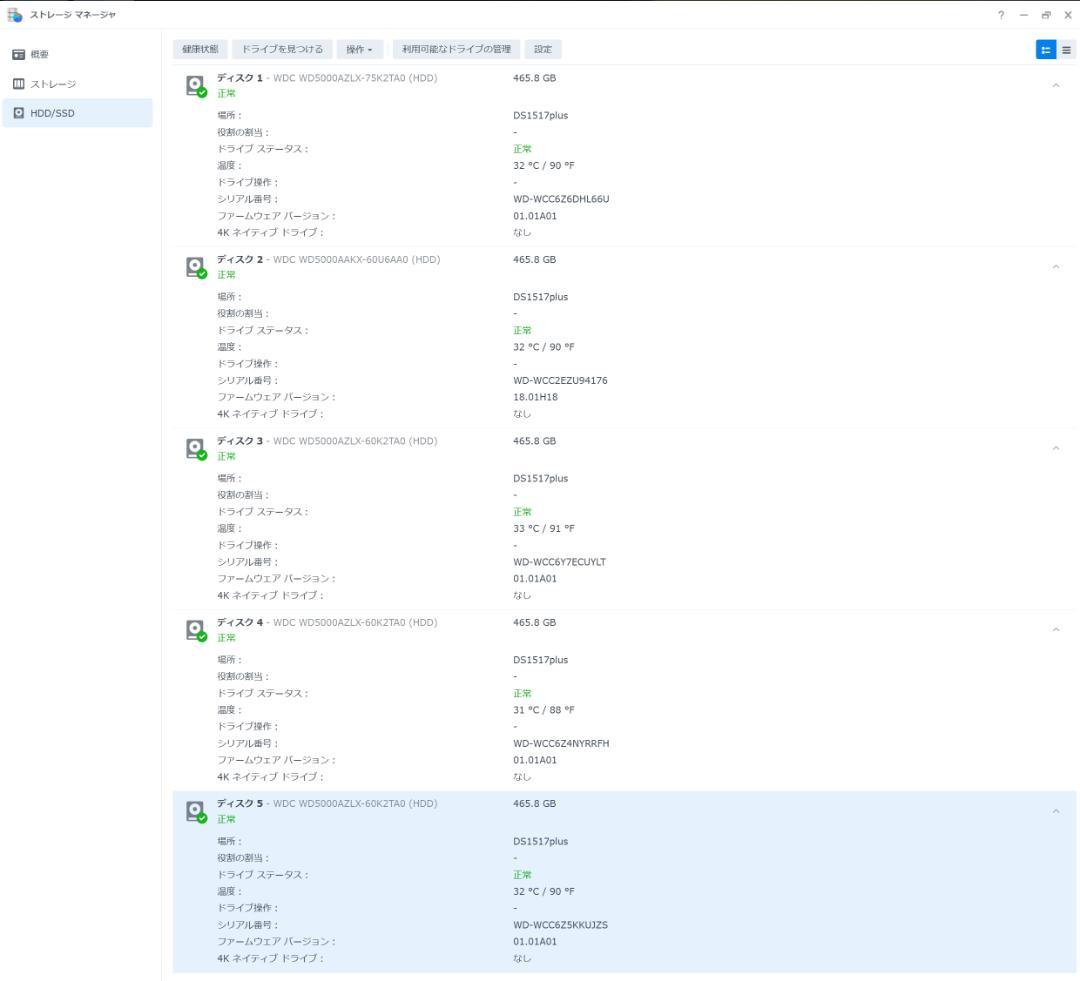The width and height of the screenshot is (1080, 981).
Task: Click the 健康状態 button
Action: [x=200, y=49]
